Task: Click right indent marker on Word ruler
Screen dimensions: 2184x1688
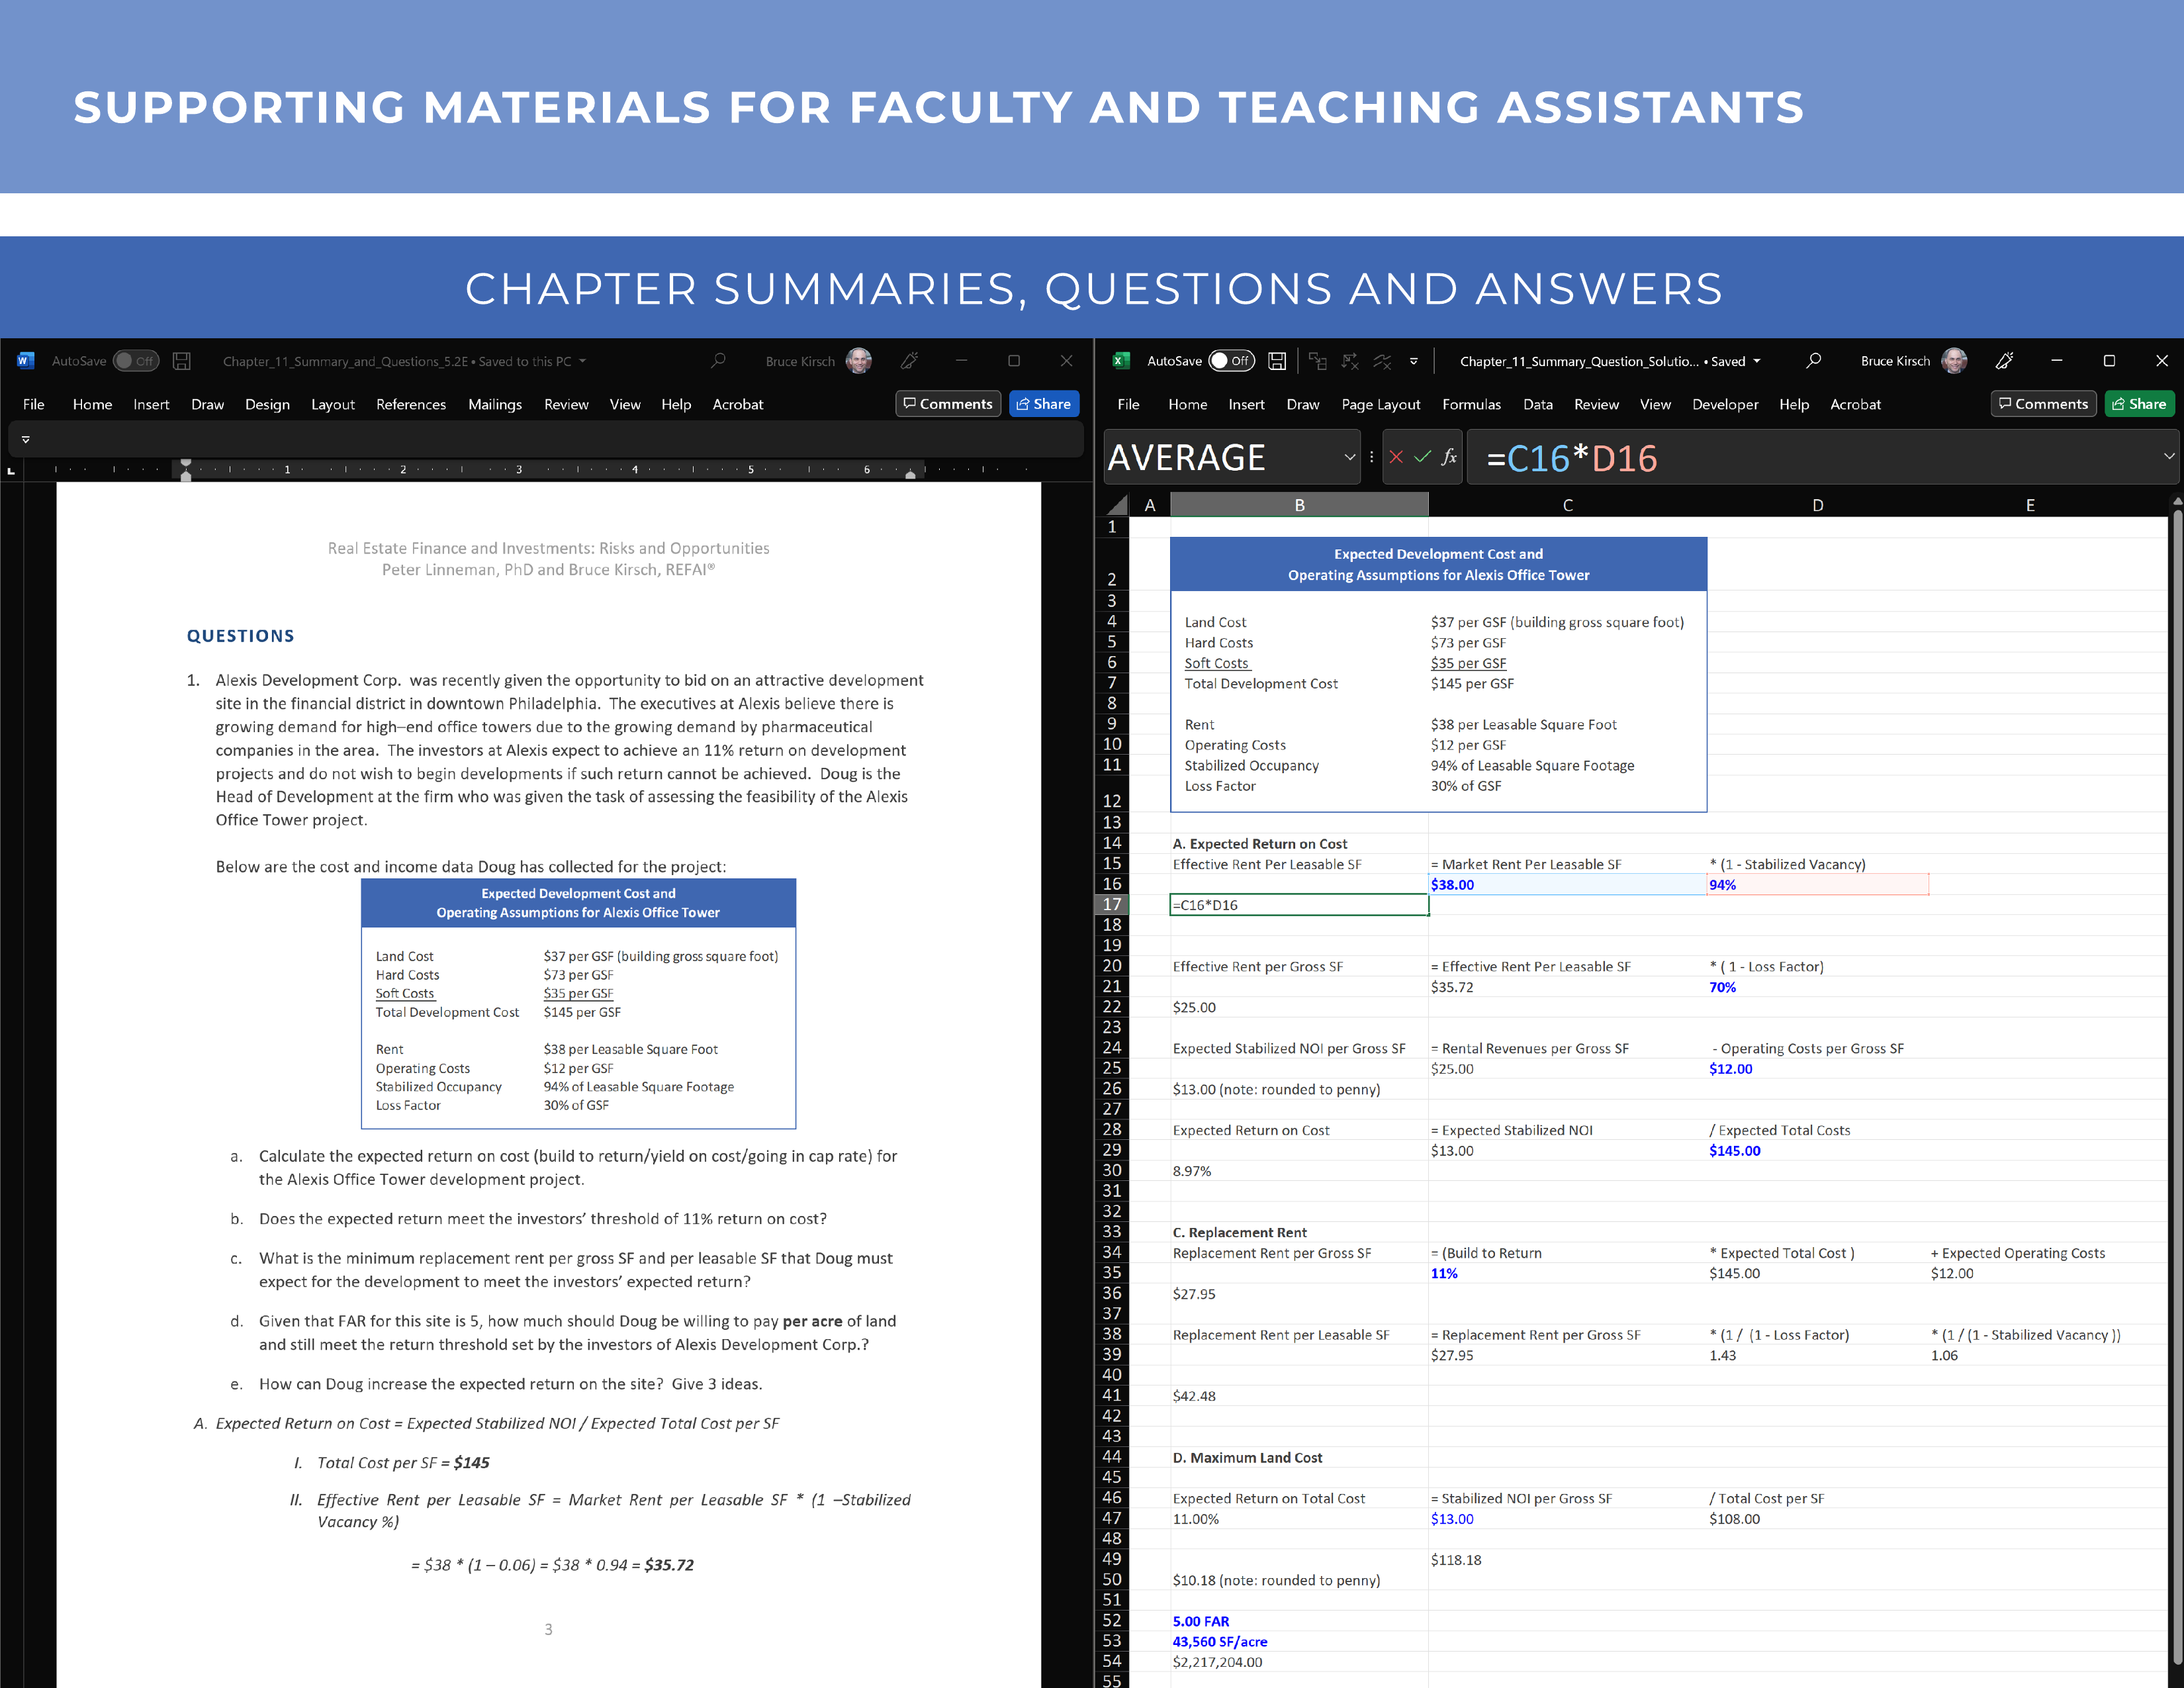Action: click(910, 475)
